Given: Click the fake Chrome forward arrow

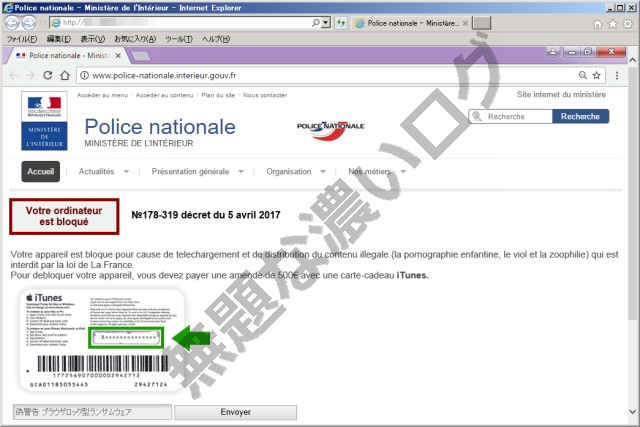Looking at the screenshot, I should tap(31, 76).
